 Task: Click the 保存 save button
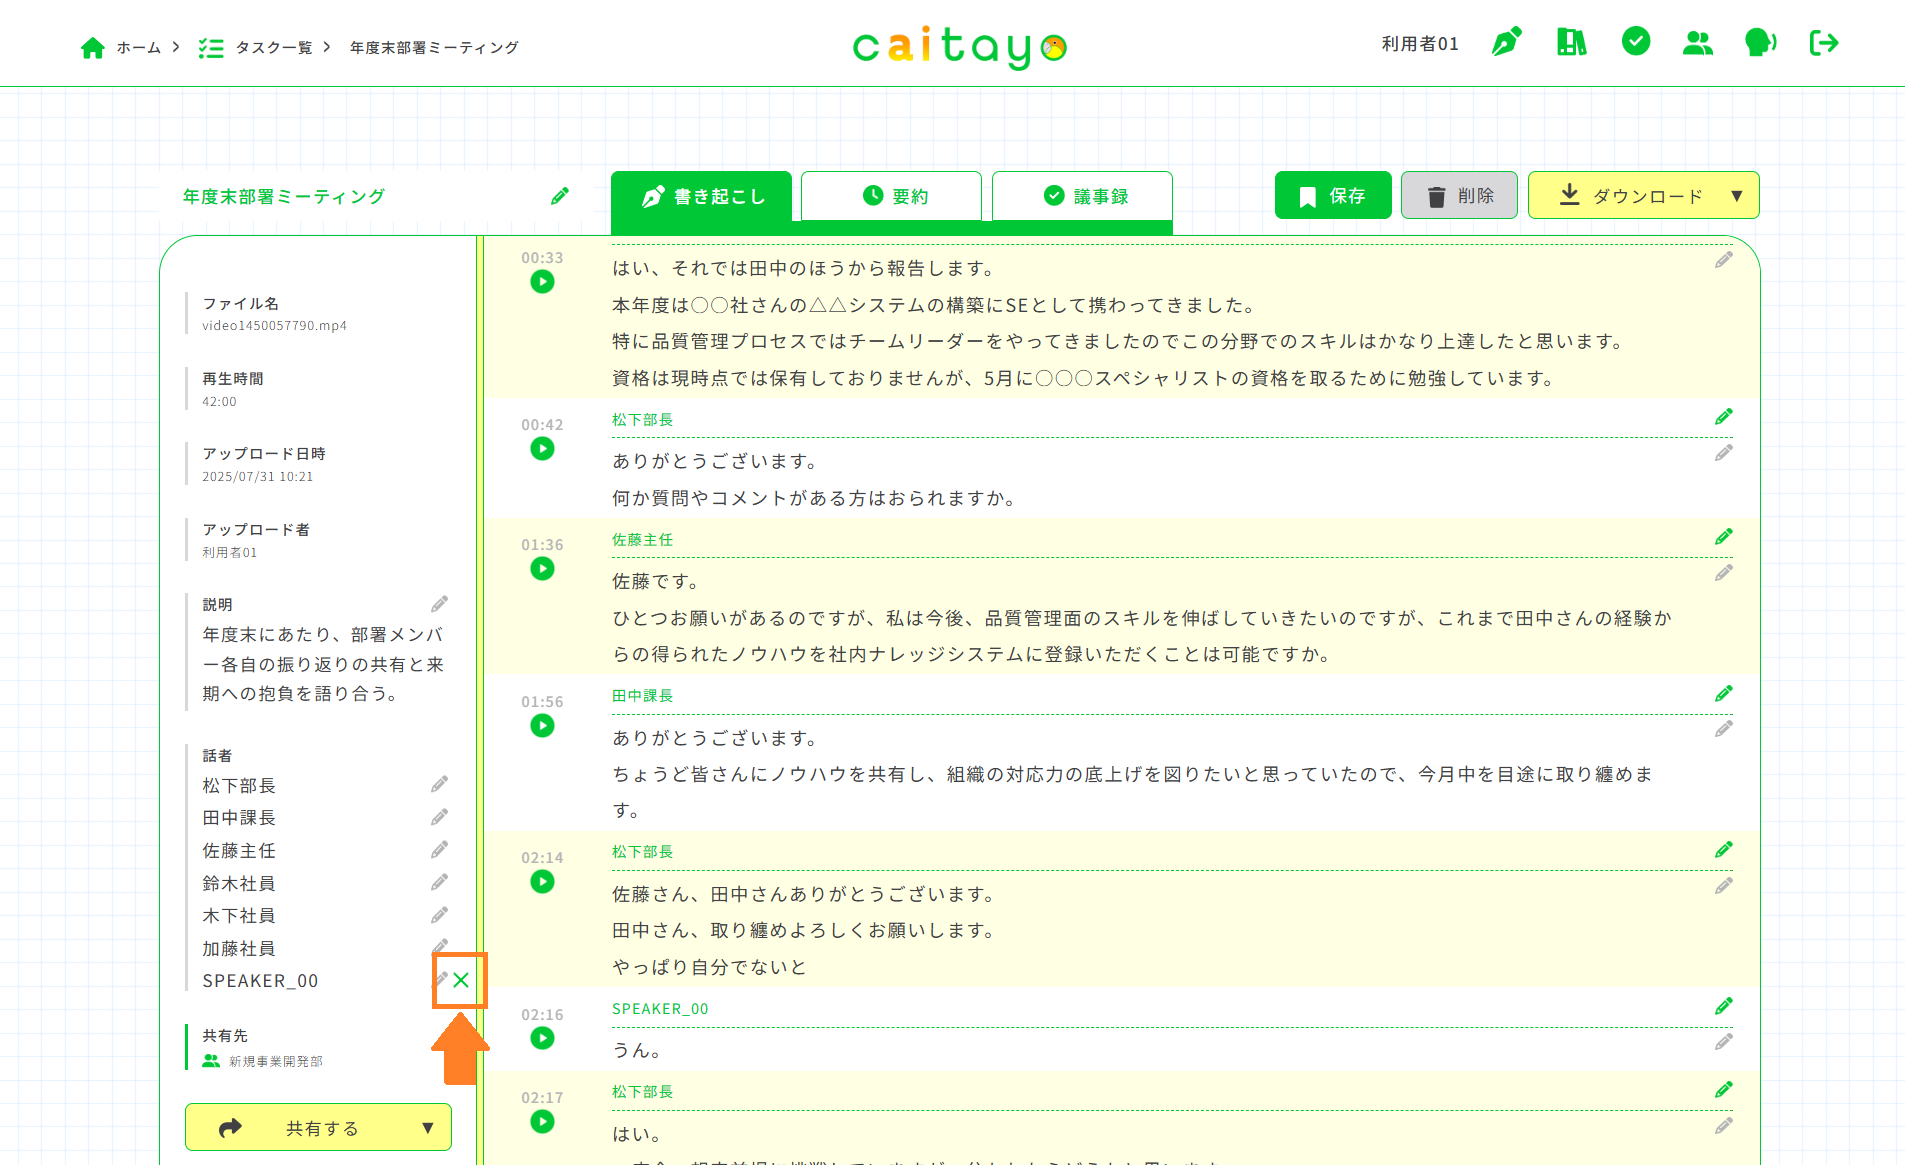[x=1332, y=196]
